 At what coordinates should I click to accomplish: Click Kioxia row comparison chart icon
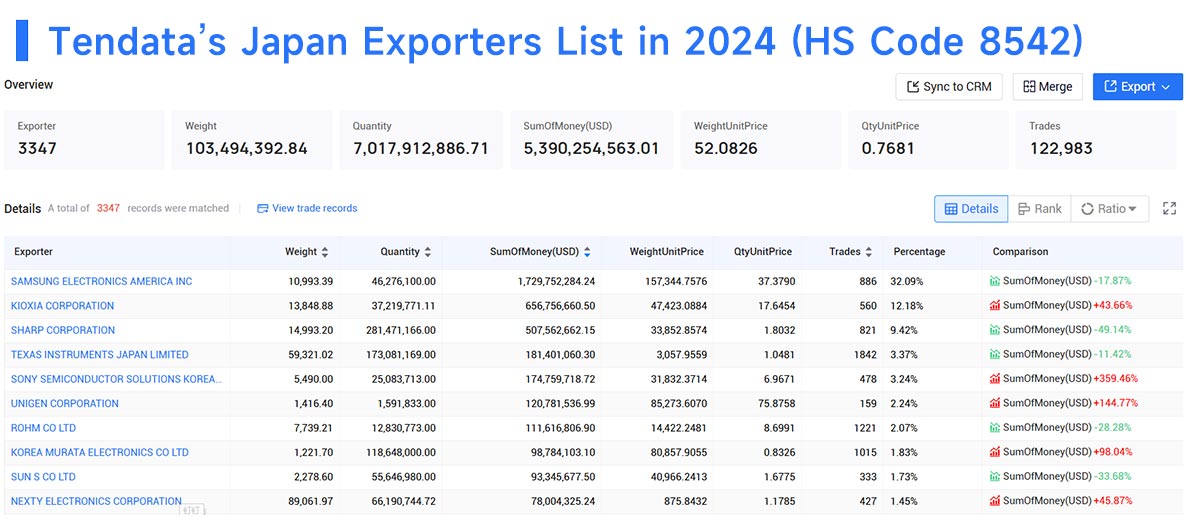click(x=995, y=305)
